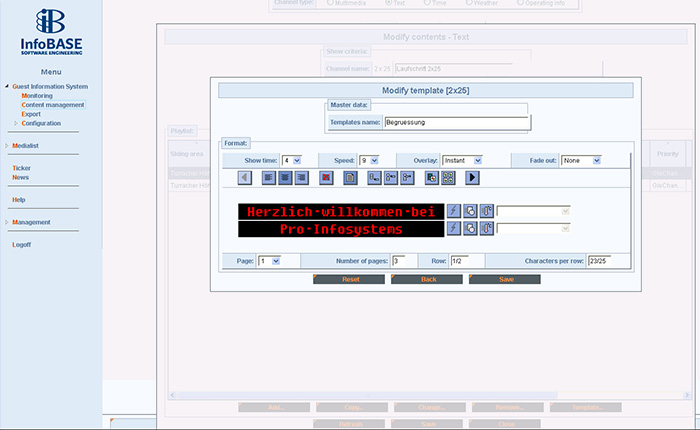The image size is (700, 430).
Task: Click LED text row 'Herzlich willkommen bei'
Action: tap(341, 212)
